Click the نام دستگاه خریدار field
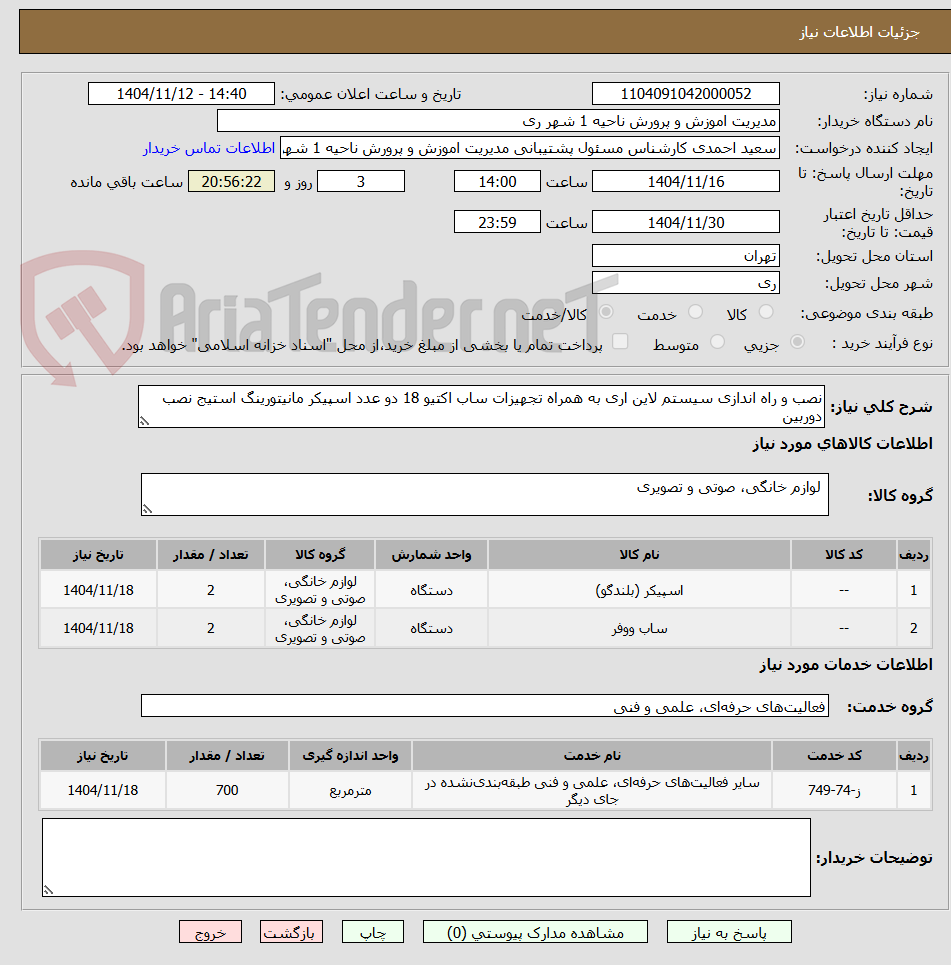Screen dimensions: 951x965 (498, 121)
